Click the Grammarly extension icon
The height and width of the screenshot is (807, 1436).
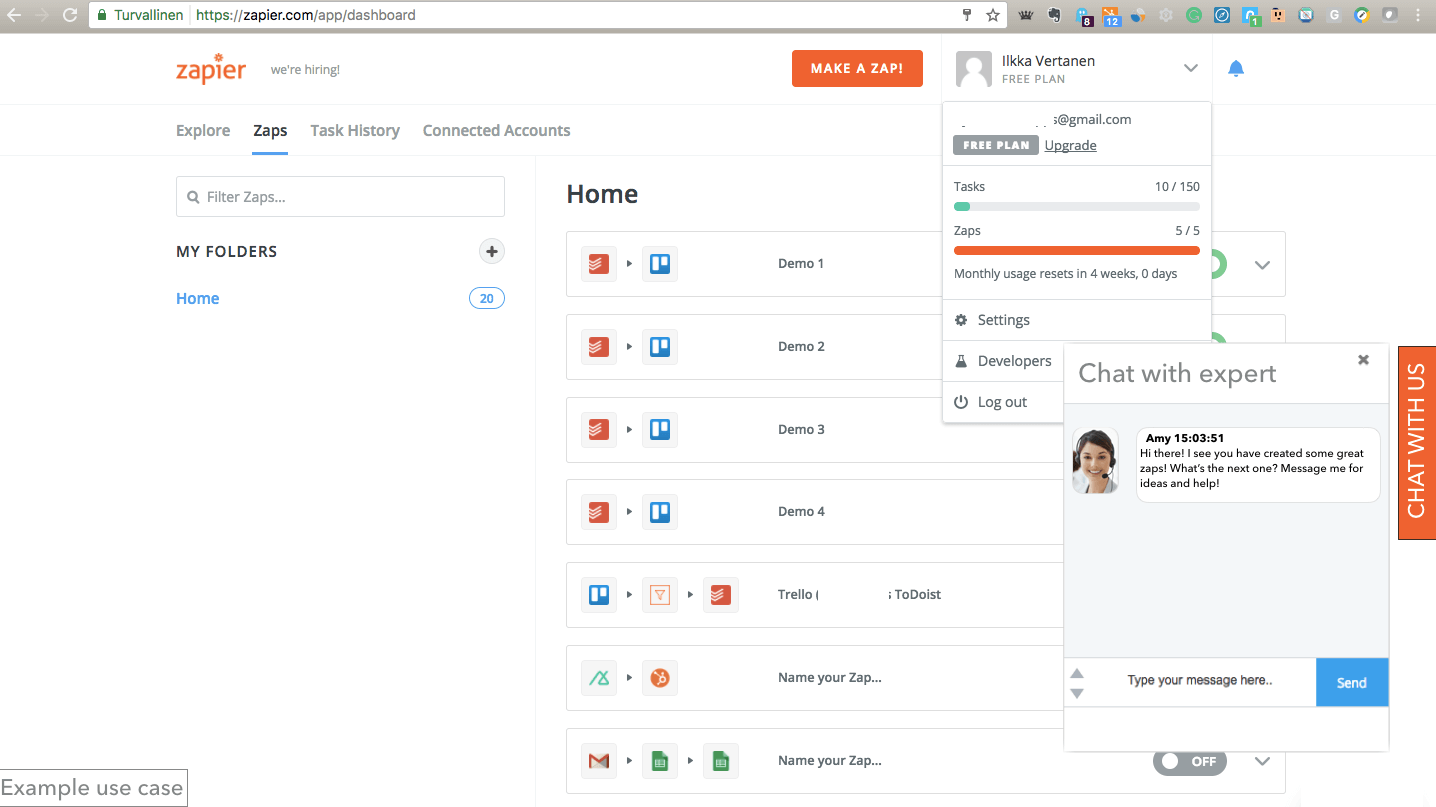(1194, 15)
